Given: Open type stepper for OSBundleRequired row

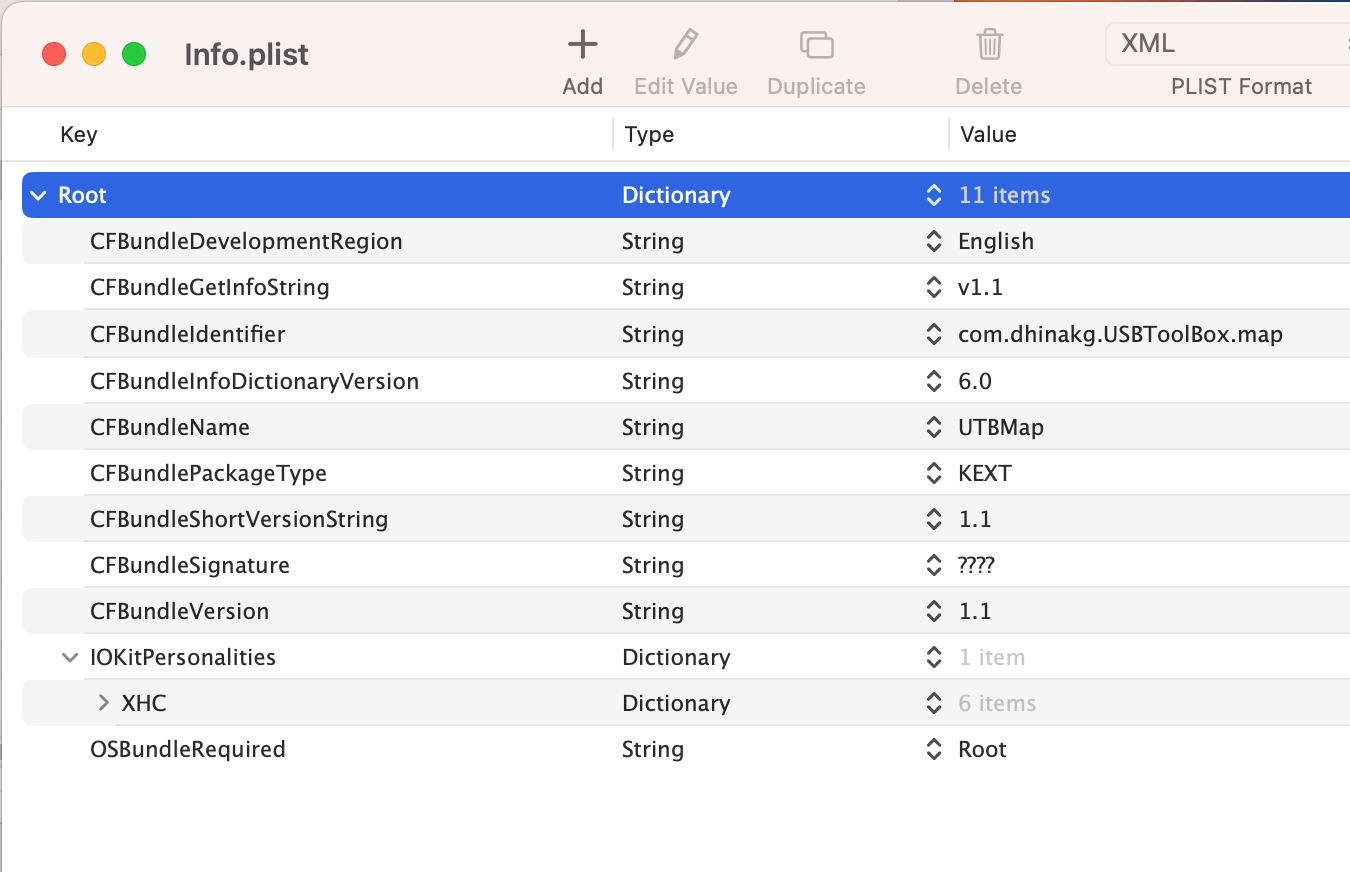Looking at the screenshot, I should point(934,749).
